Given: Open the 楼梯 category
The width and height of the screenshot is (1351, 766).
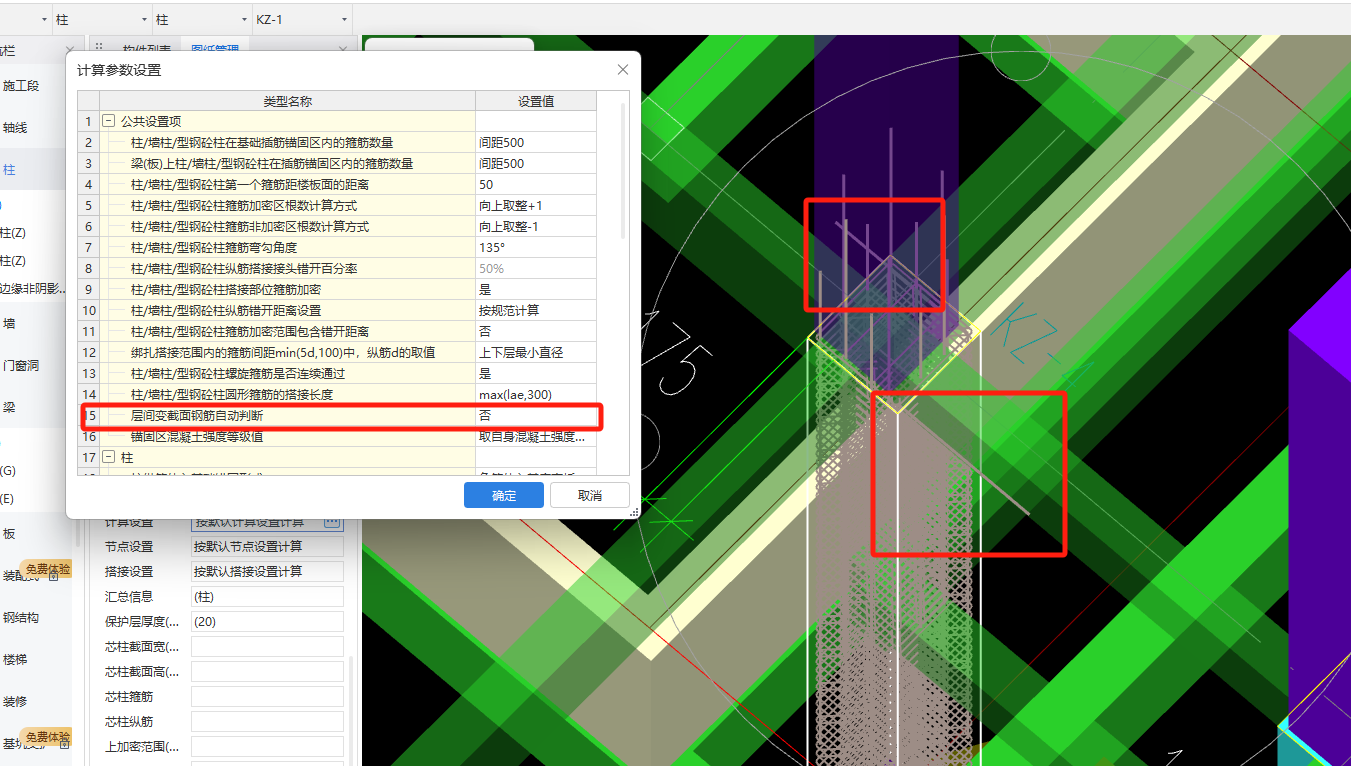Looking at the screenshot, I should (x=15, y=659).
